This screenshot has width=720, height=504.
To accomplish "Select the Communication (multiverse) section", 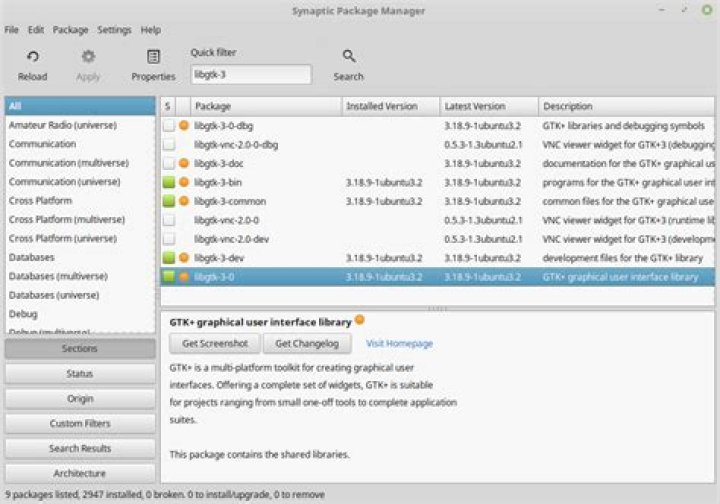I will pos(80,162).
